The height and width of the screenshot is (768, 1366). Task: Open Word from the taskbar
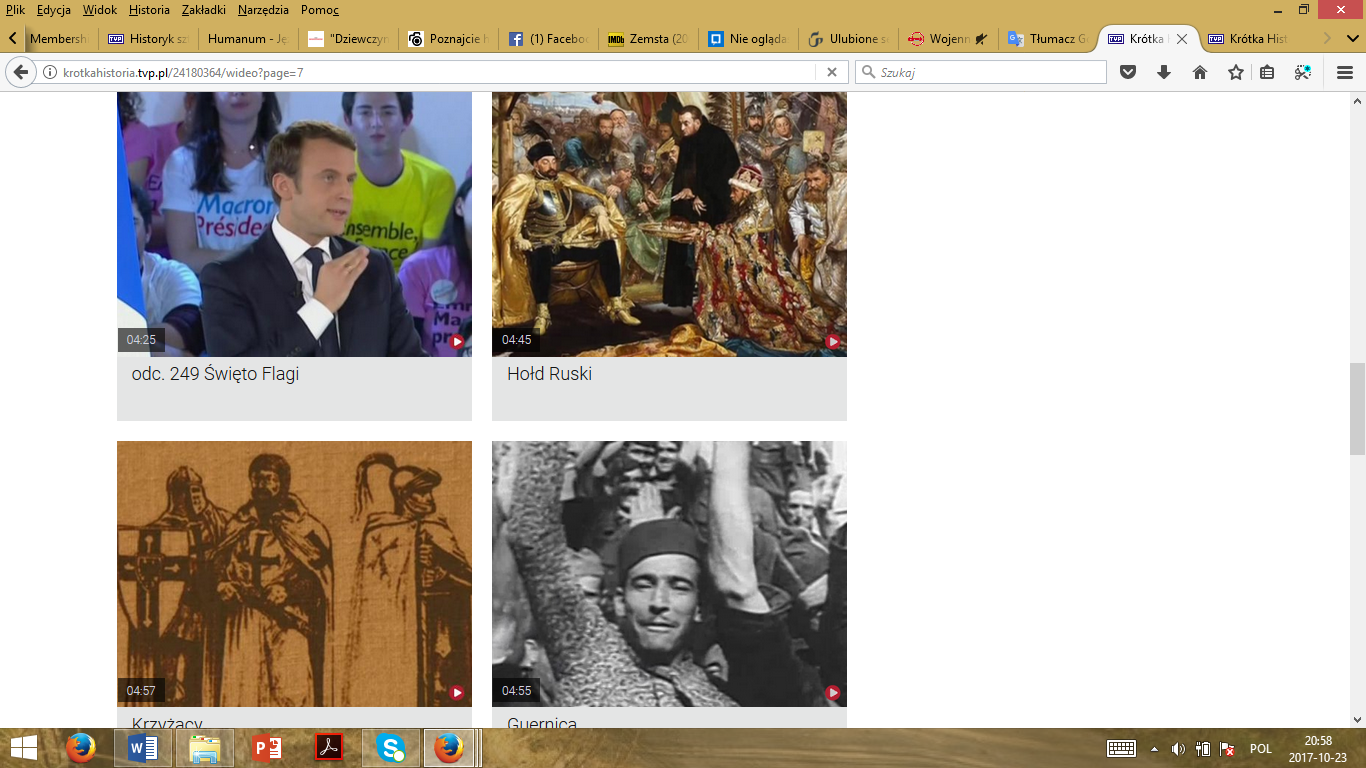pyautogui.click(x=143, y=748)
